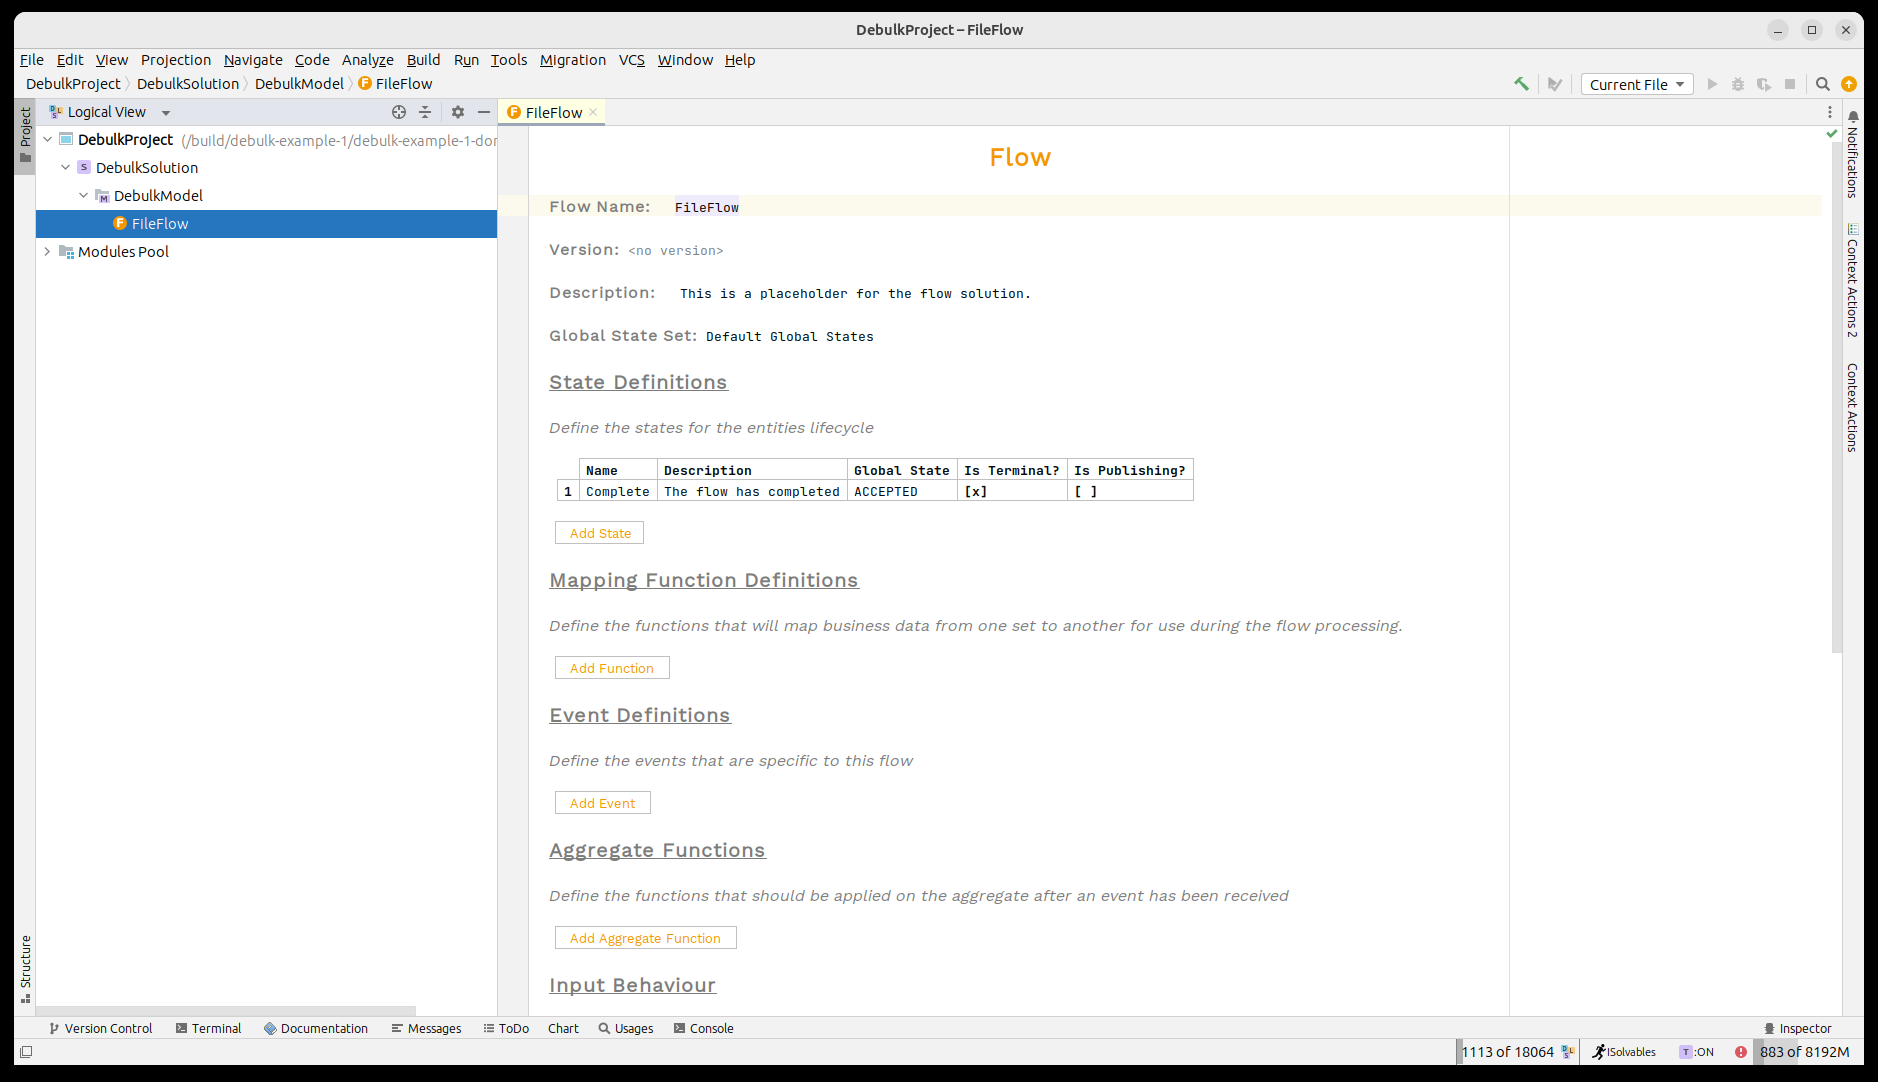Collapse the DebulkSolution tree node
1878x1082 pixels.
[x=66, y=168]
